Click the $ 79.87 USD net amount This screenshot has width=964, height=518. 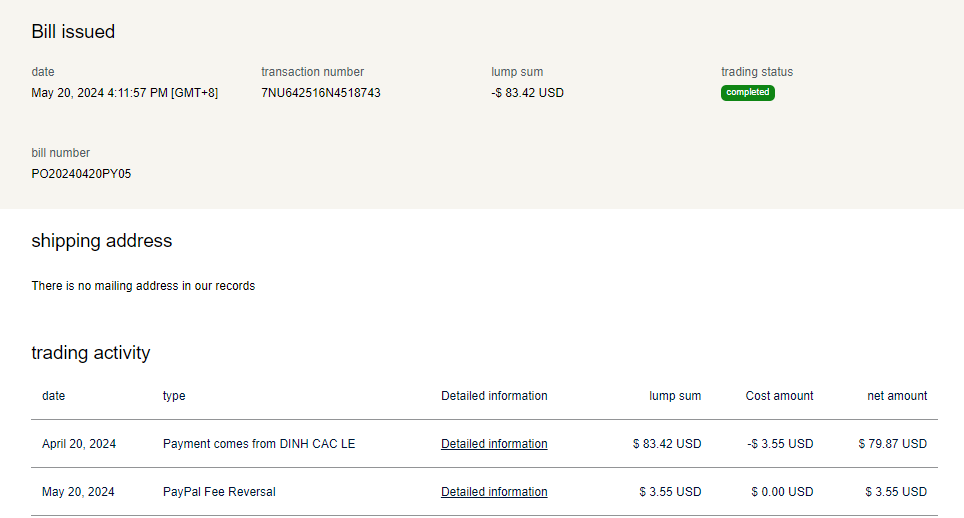[x=892, y=444]
